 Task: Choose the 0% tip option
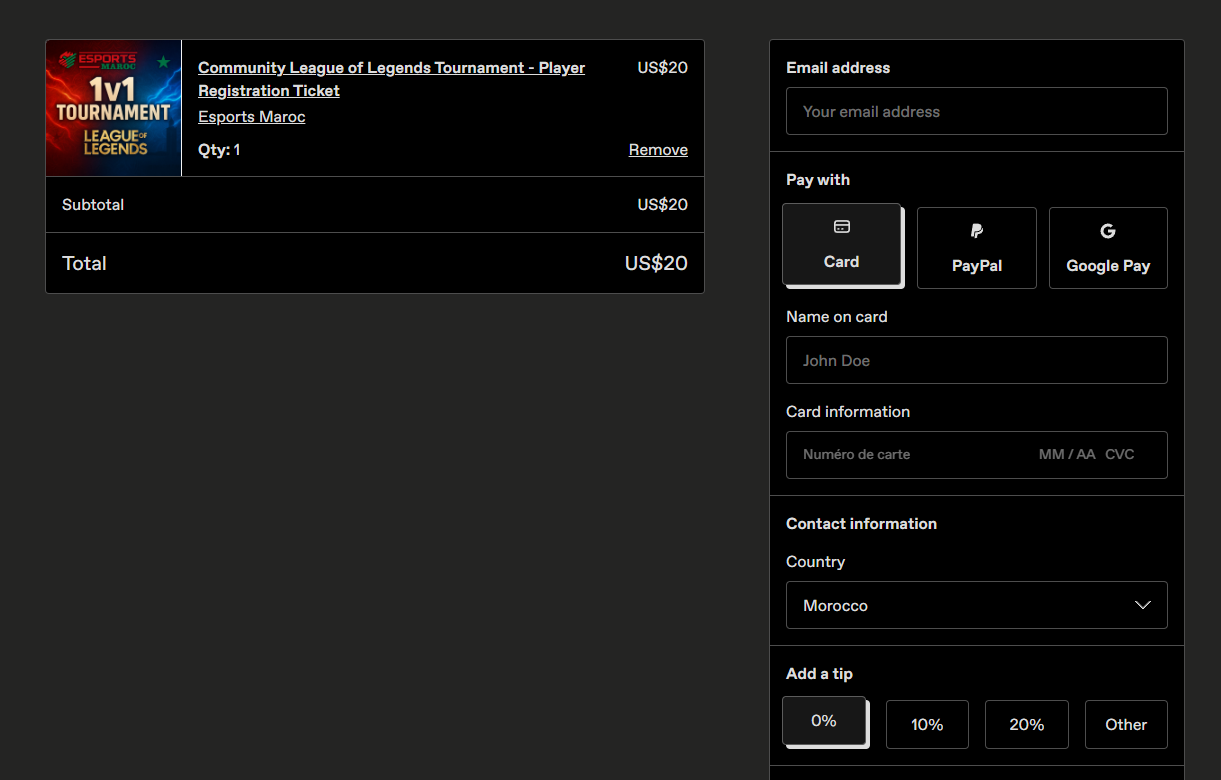point(824,720)
